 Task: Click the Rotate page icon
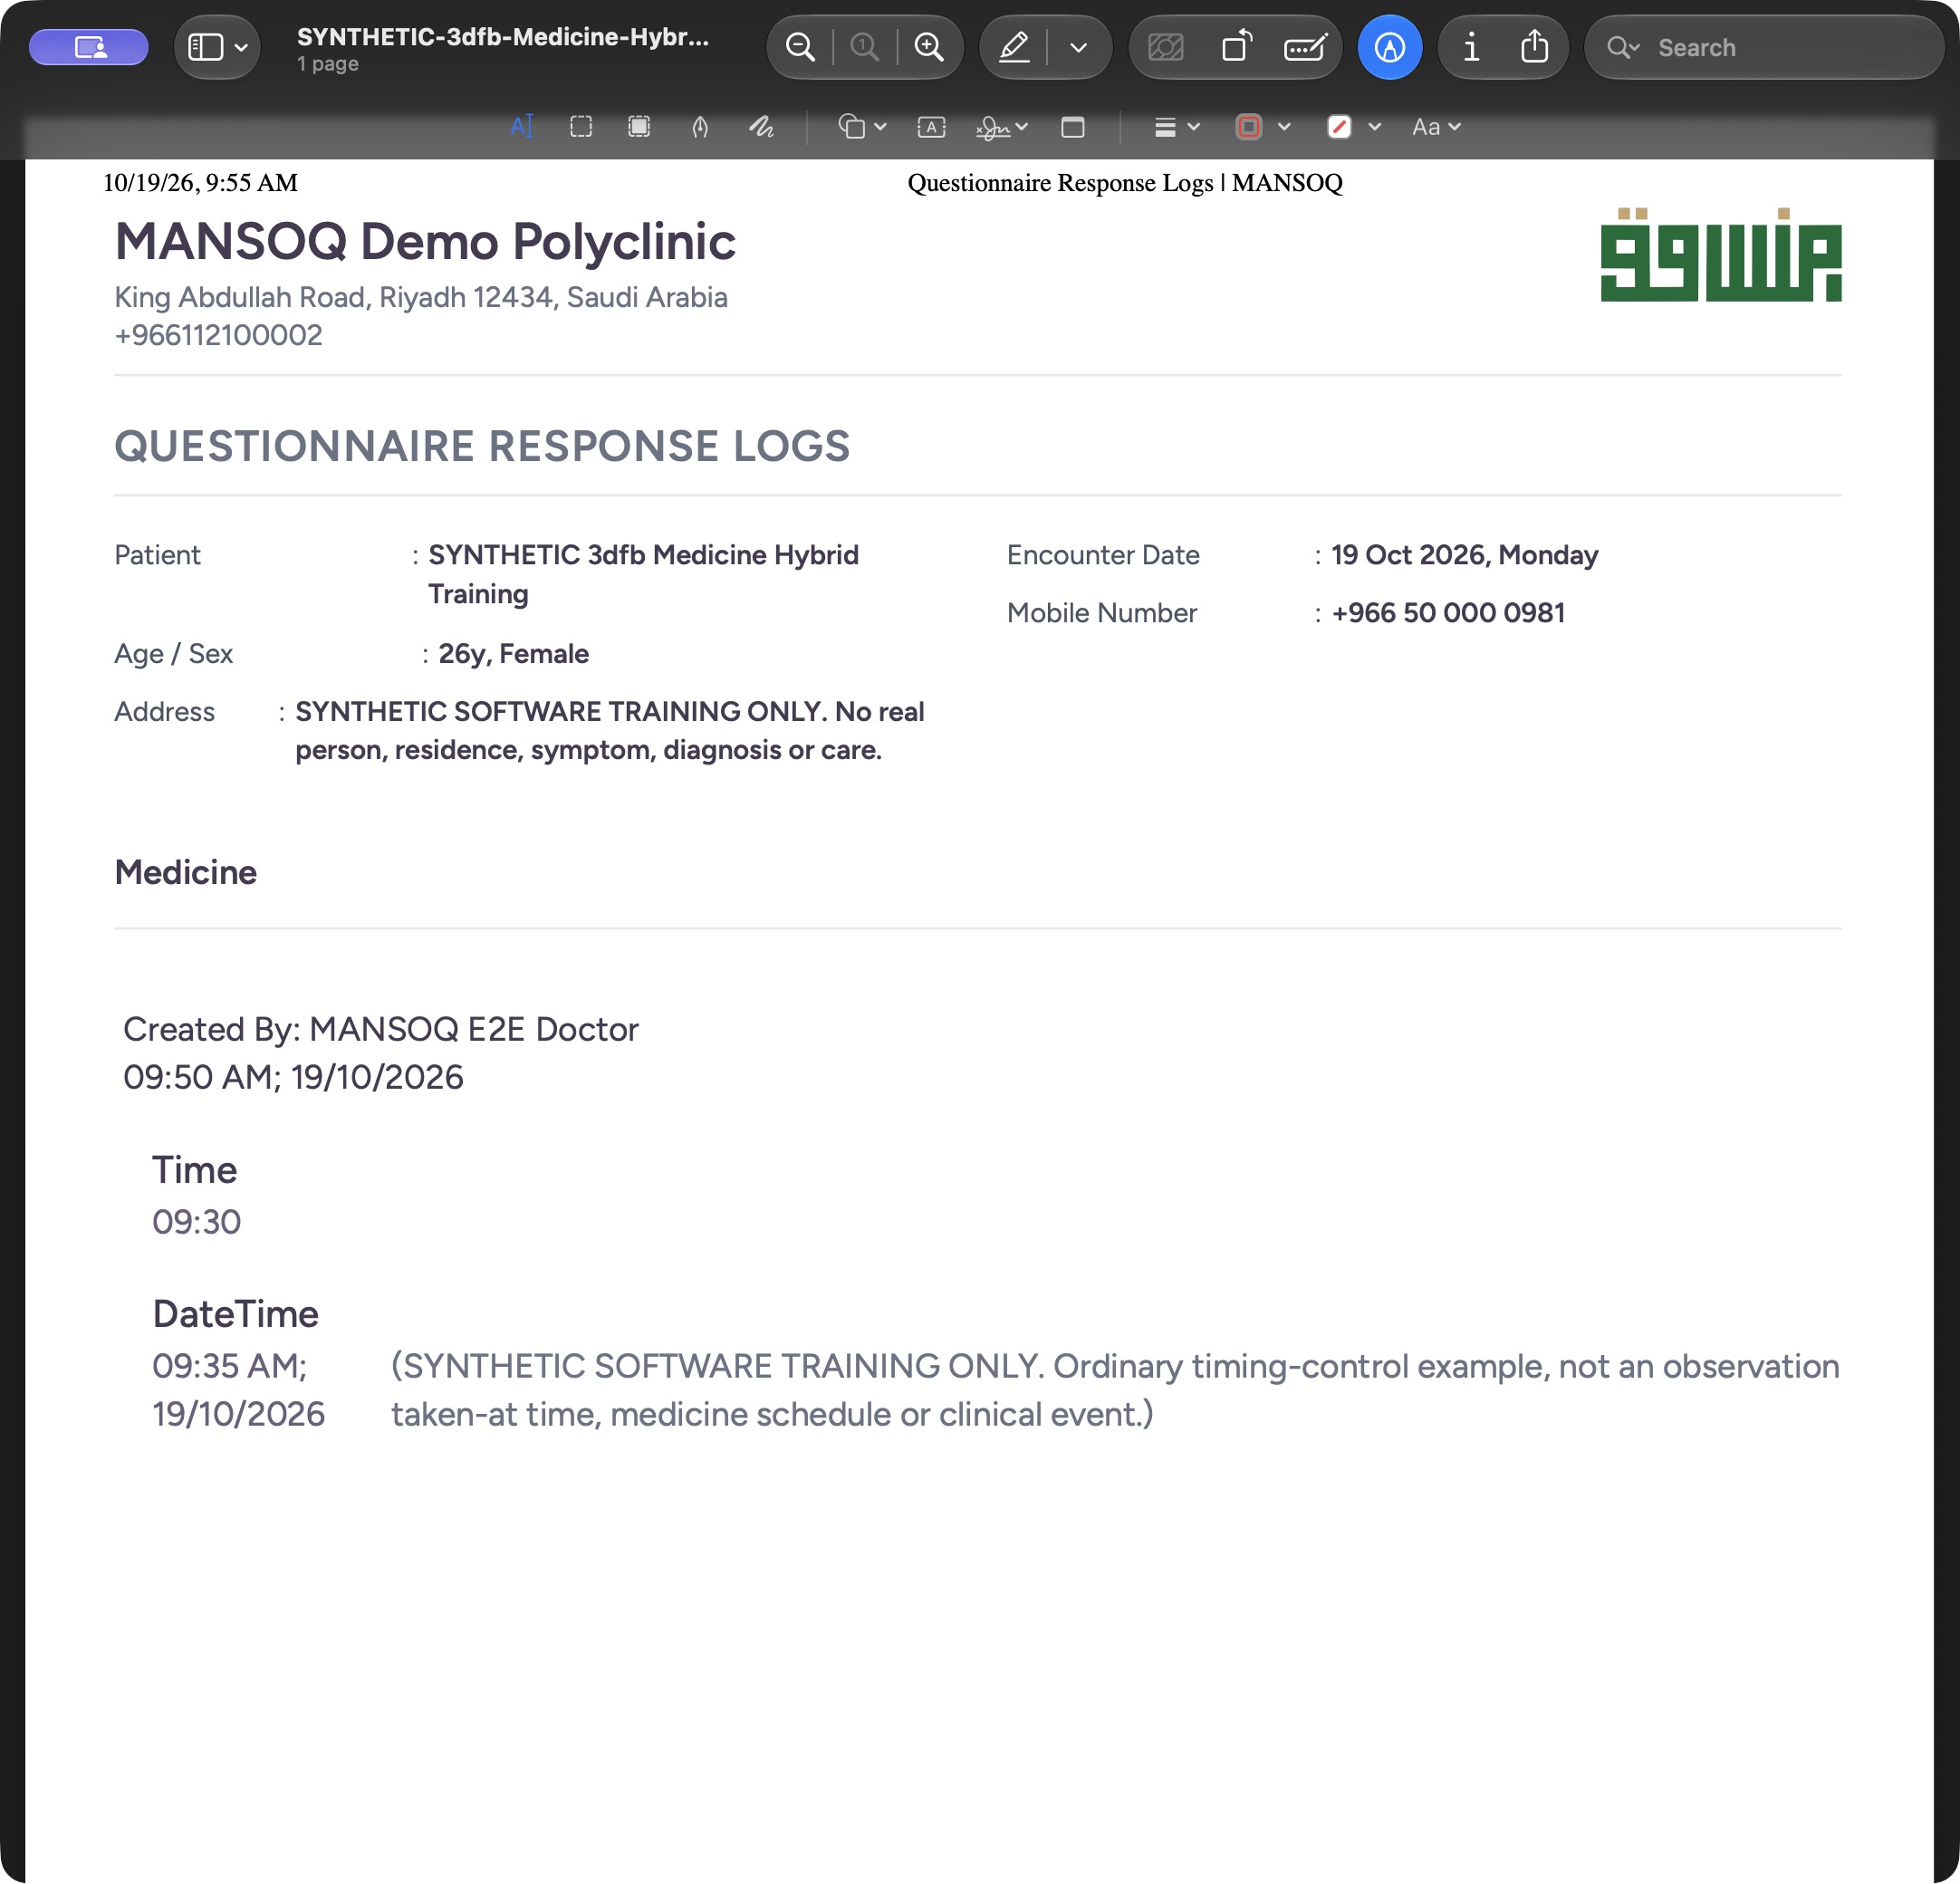point(1237,47)
